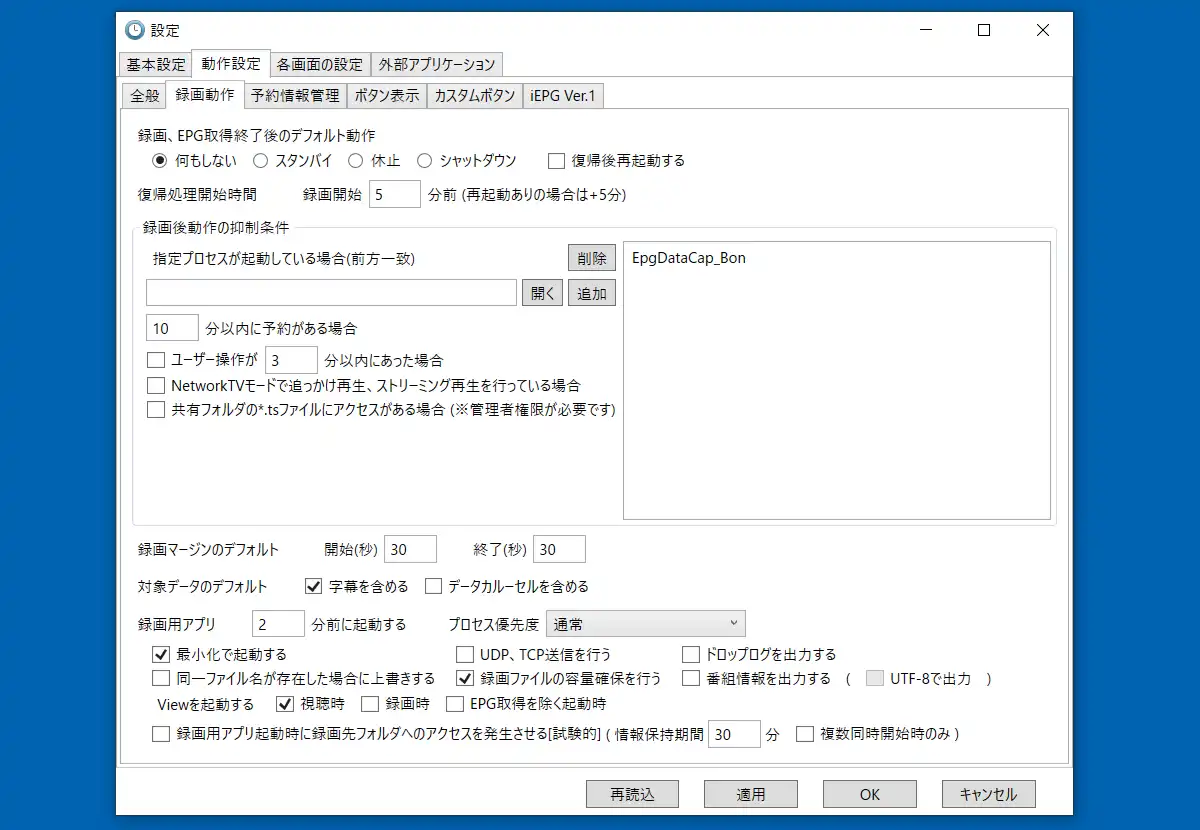The height and width of the screenshot is (830, 1200).
Task: Switch to the 基本設定 tab
Action: [155, 65]
